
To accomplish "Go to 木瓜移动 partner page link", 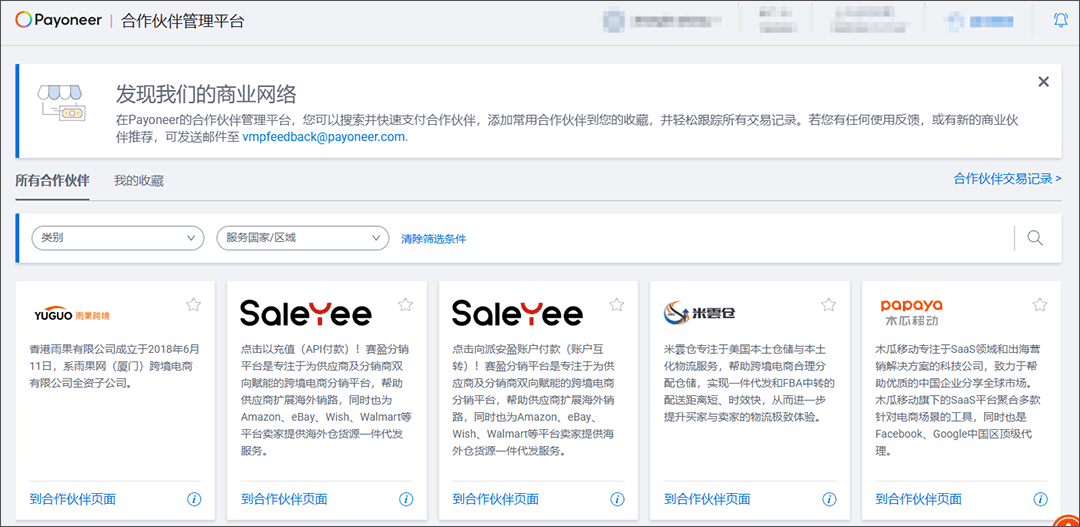I will point(918,499).
